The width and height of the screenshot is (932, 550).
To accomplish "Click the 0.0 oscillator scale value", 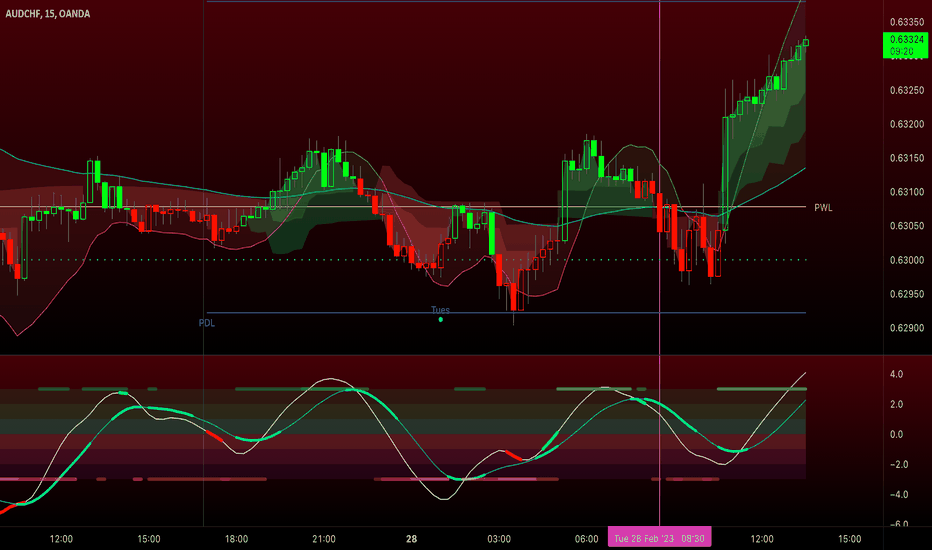I will click(896, 435).
